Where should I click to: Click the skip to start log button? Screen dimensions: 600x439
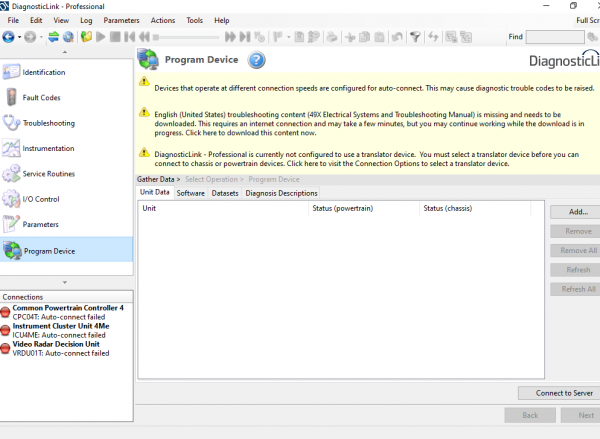click(x=130, y=37)
